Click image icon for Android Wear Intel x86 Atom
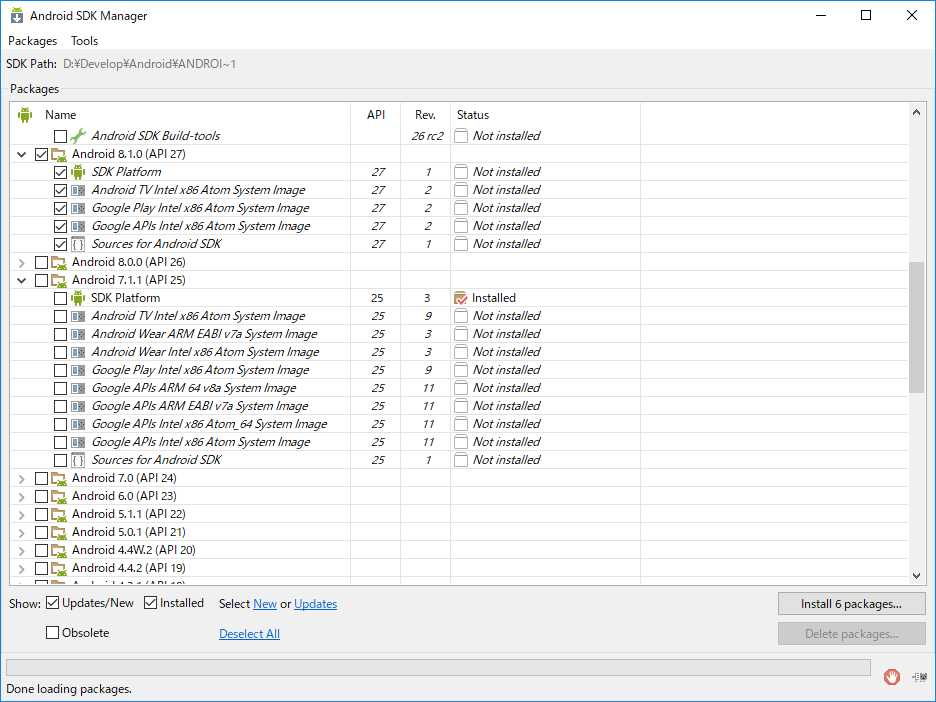The width and height of the screenshot is (936, 702). pyautogui.click(x=78, y=352)
